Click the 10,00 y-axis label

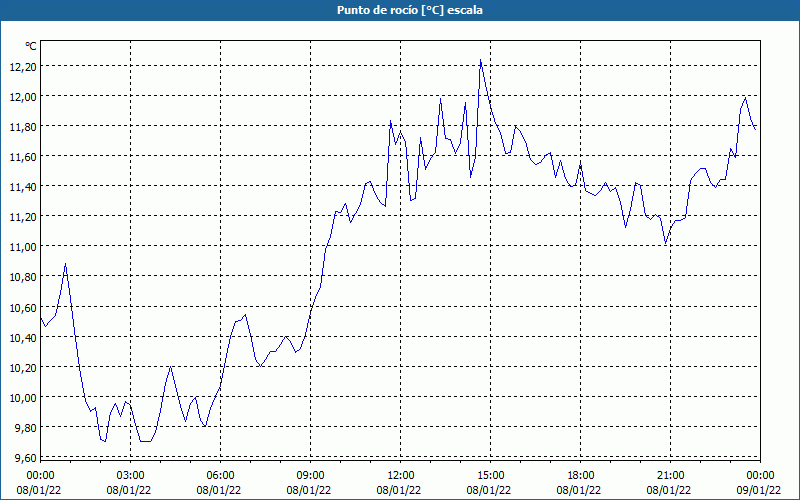(x=22, y=397)
